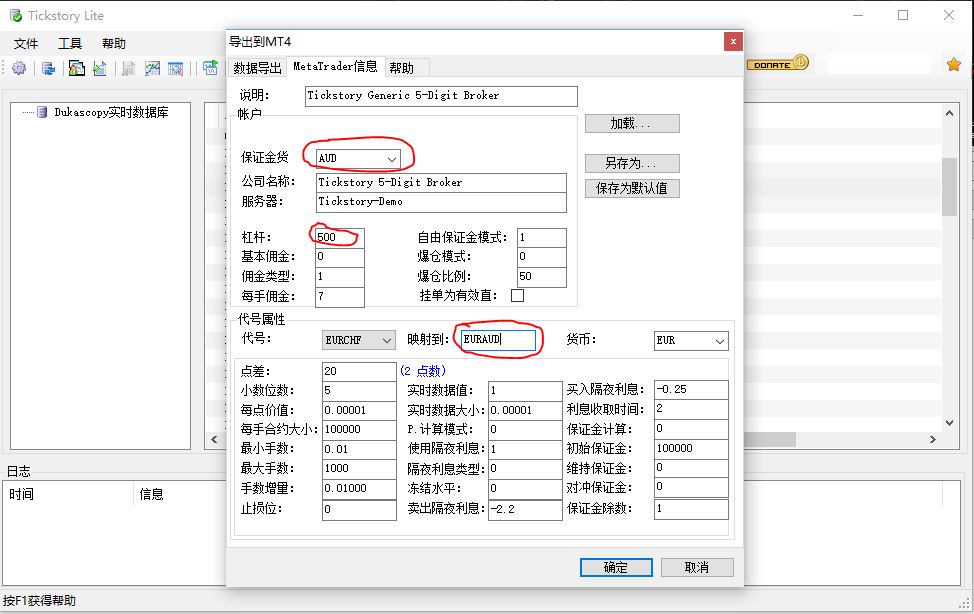Click the data table grid toolbar icon
974x614 pixels.
176,68
